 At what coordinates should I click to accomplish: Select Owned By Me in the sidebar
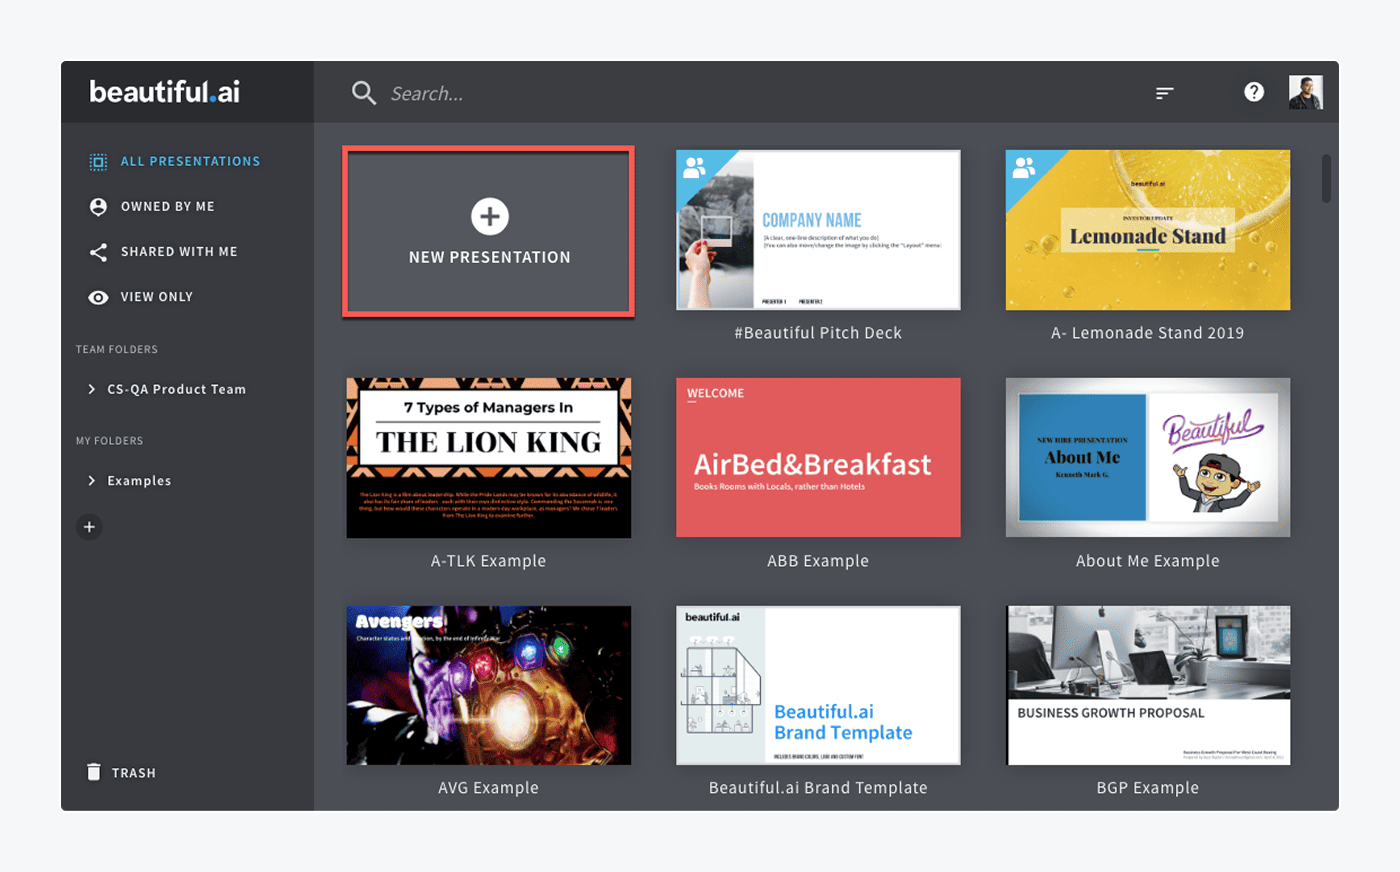(168, 207)
